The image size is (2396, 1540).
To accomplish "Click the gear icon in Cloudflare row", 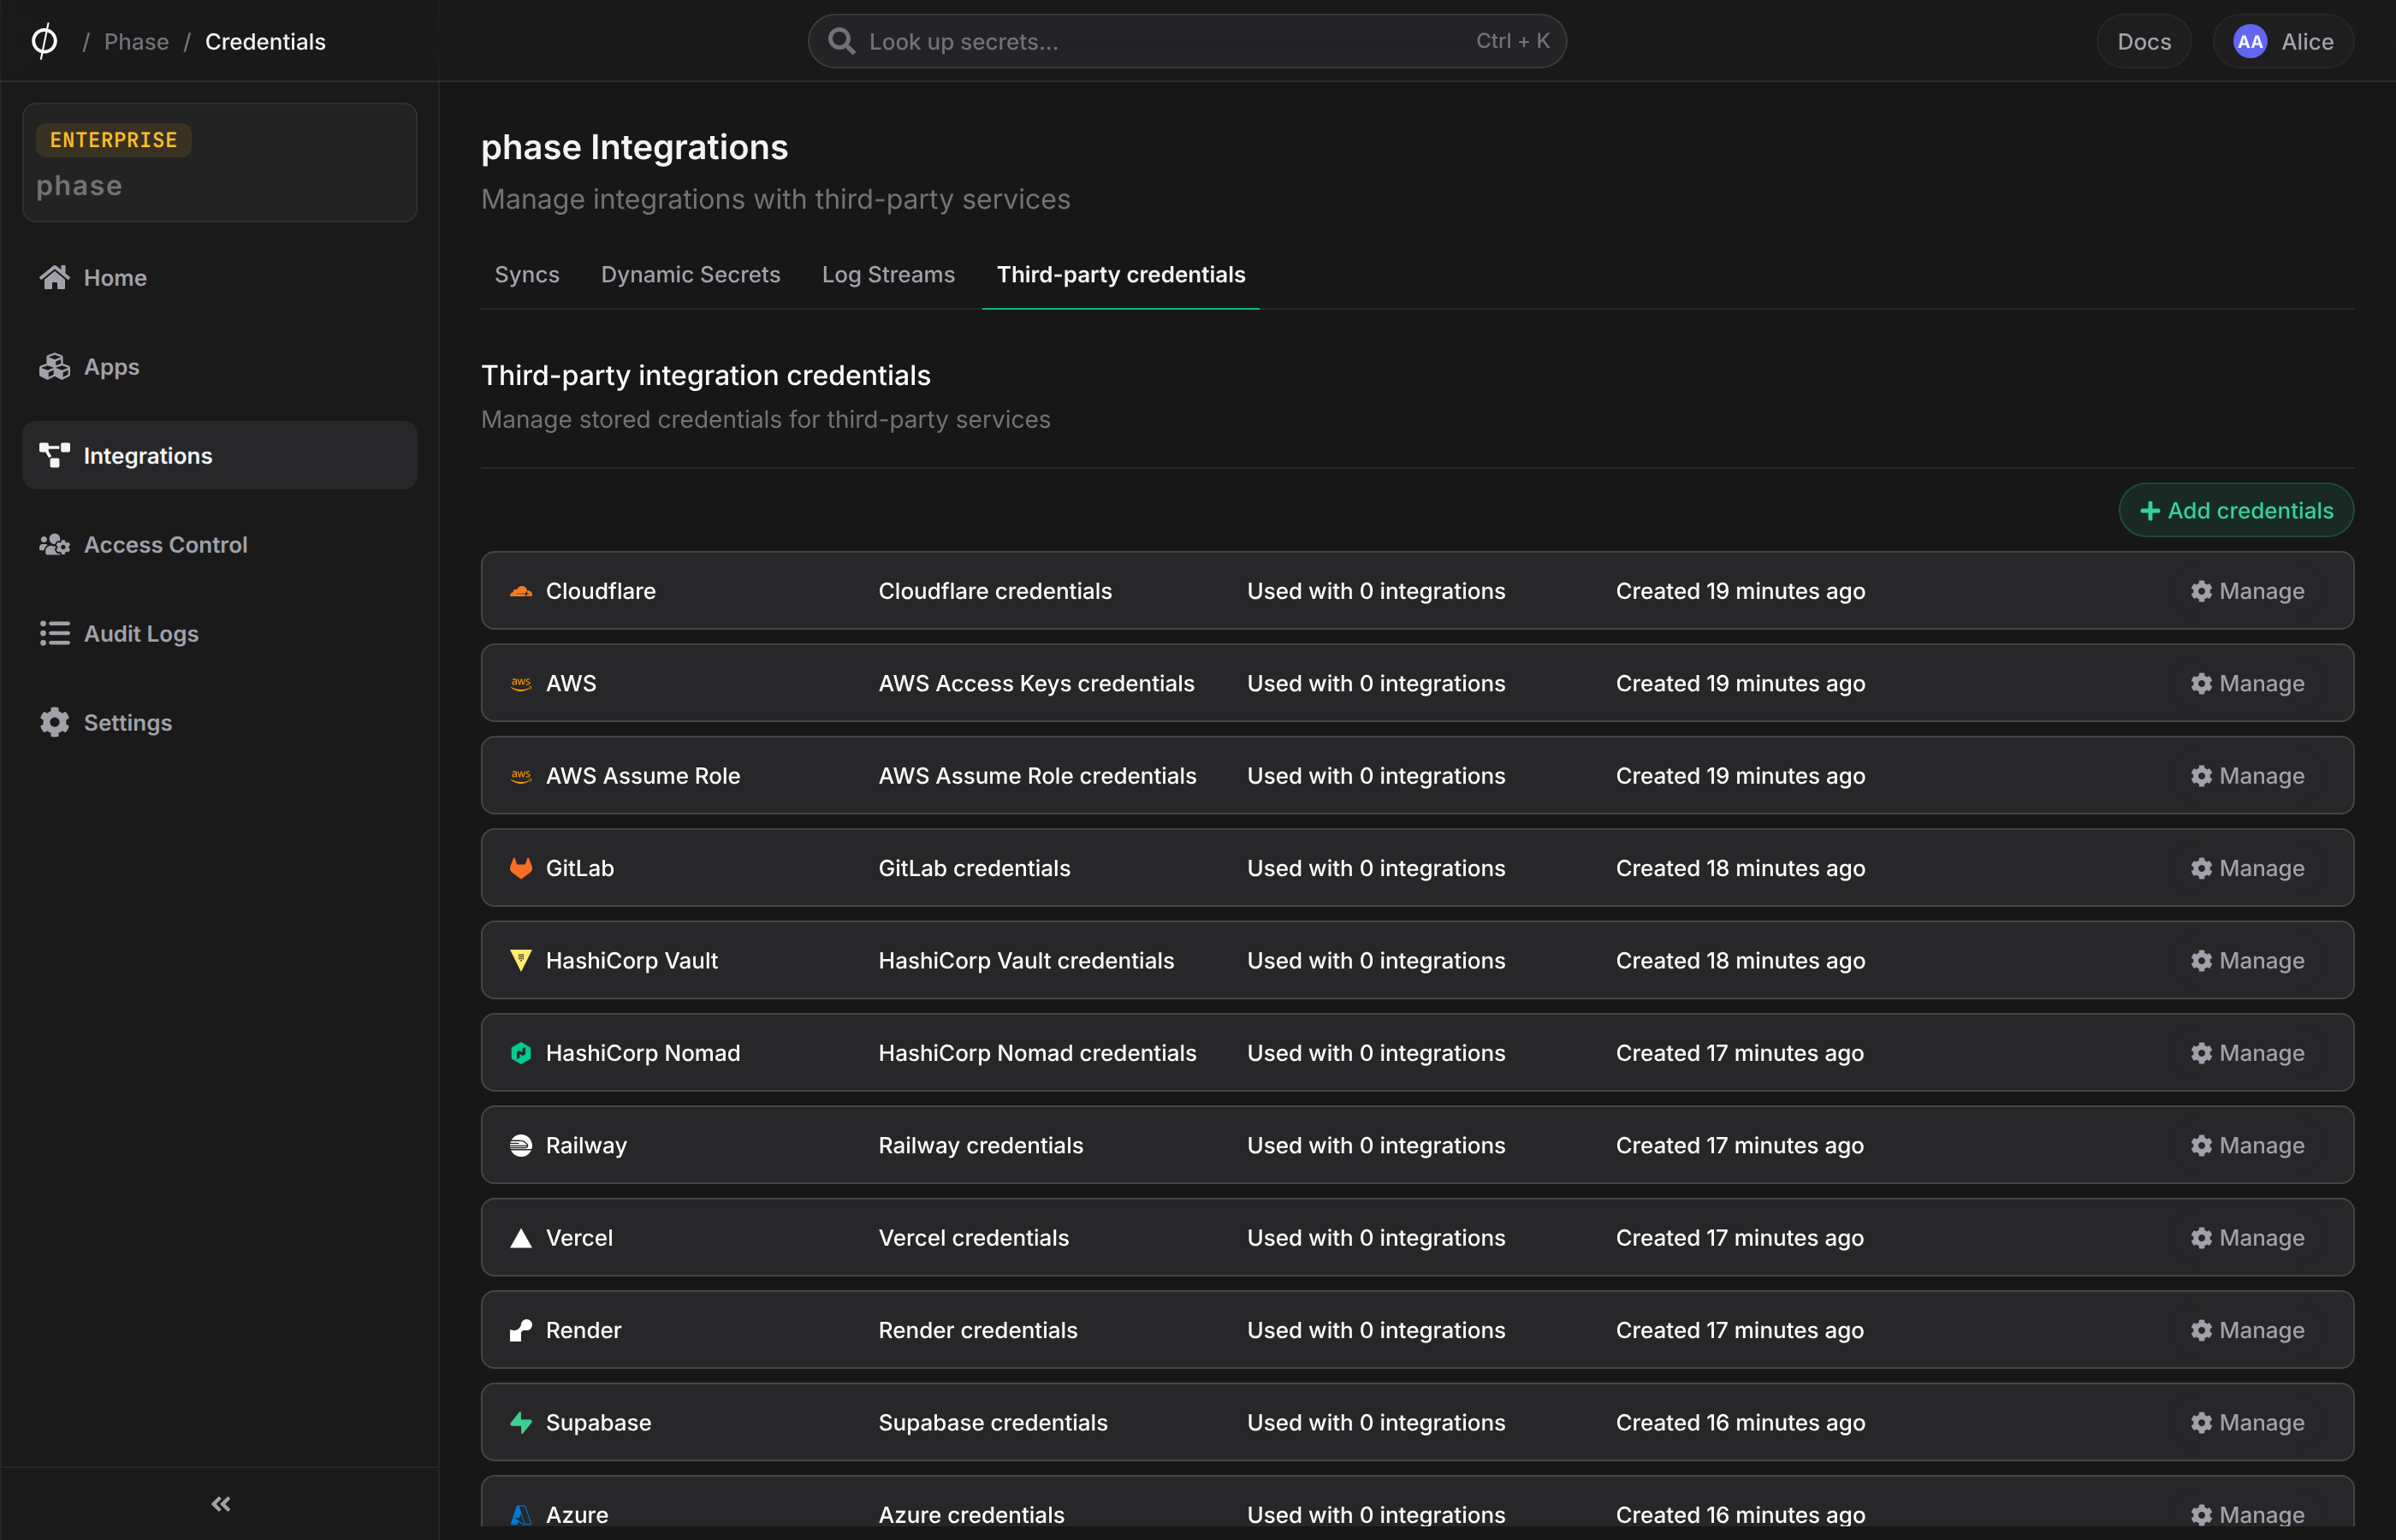I will tap(2201, 591).
